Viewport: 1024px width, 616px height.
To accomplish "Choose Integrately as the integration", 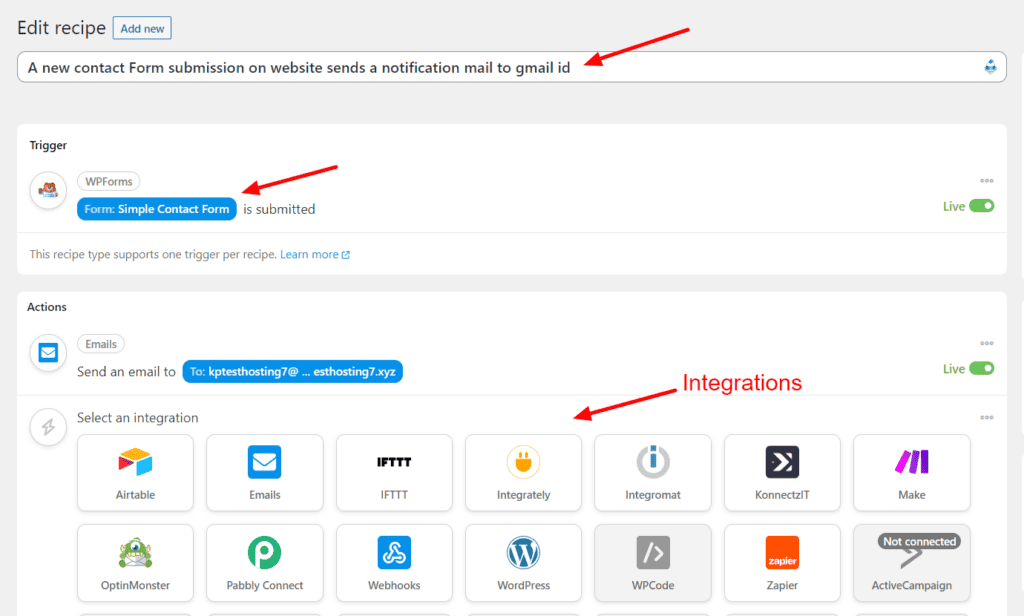I will (x=523, y=472).
